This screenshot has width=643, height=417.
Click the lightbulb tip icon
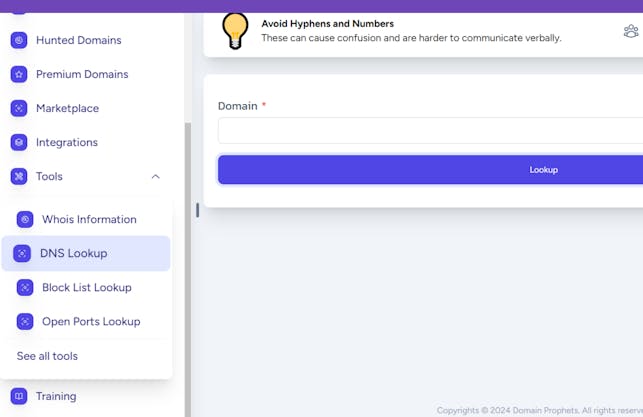235,31
